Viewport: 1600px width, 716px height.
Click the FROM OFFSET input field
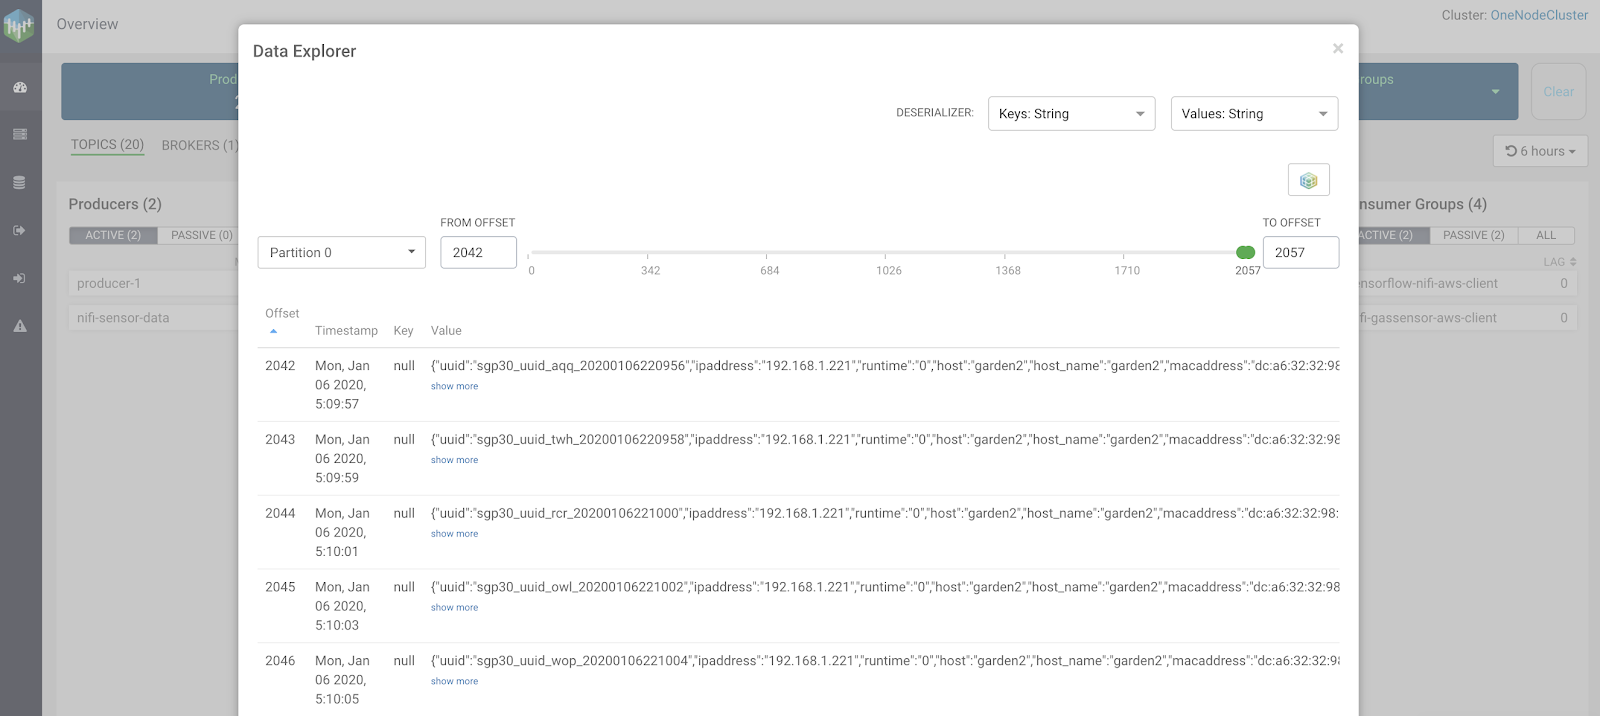478,253
